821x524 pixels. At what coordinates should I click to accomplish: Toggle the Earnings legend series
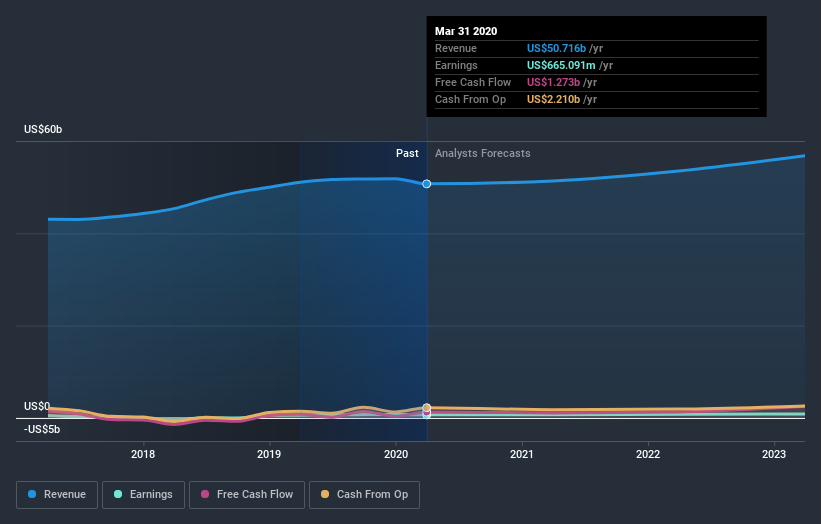[143, 495]
